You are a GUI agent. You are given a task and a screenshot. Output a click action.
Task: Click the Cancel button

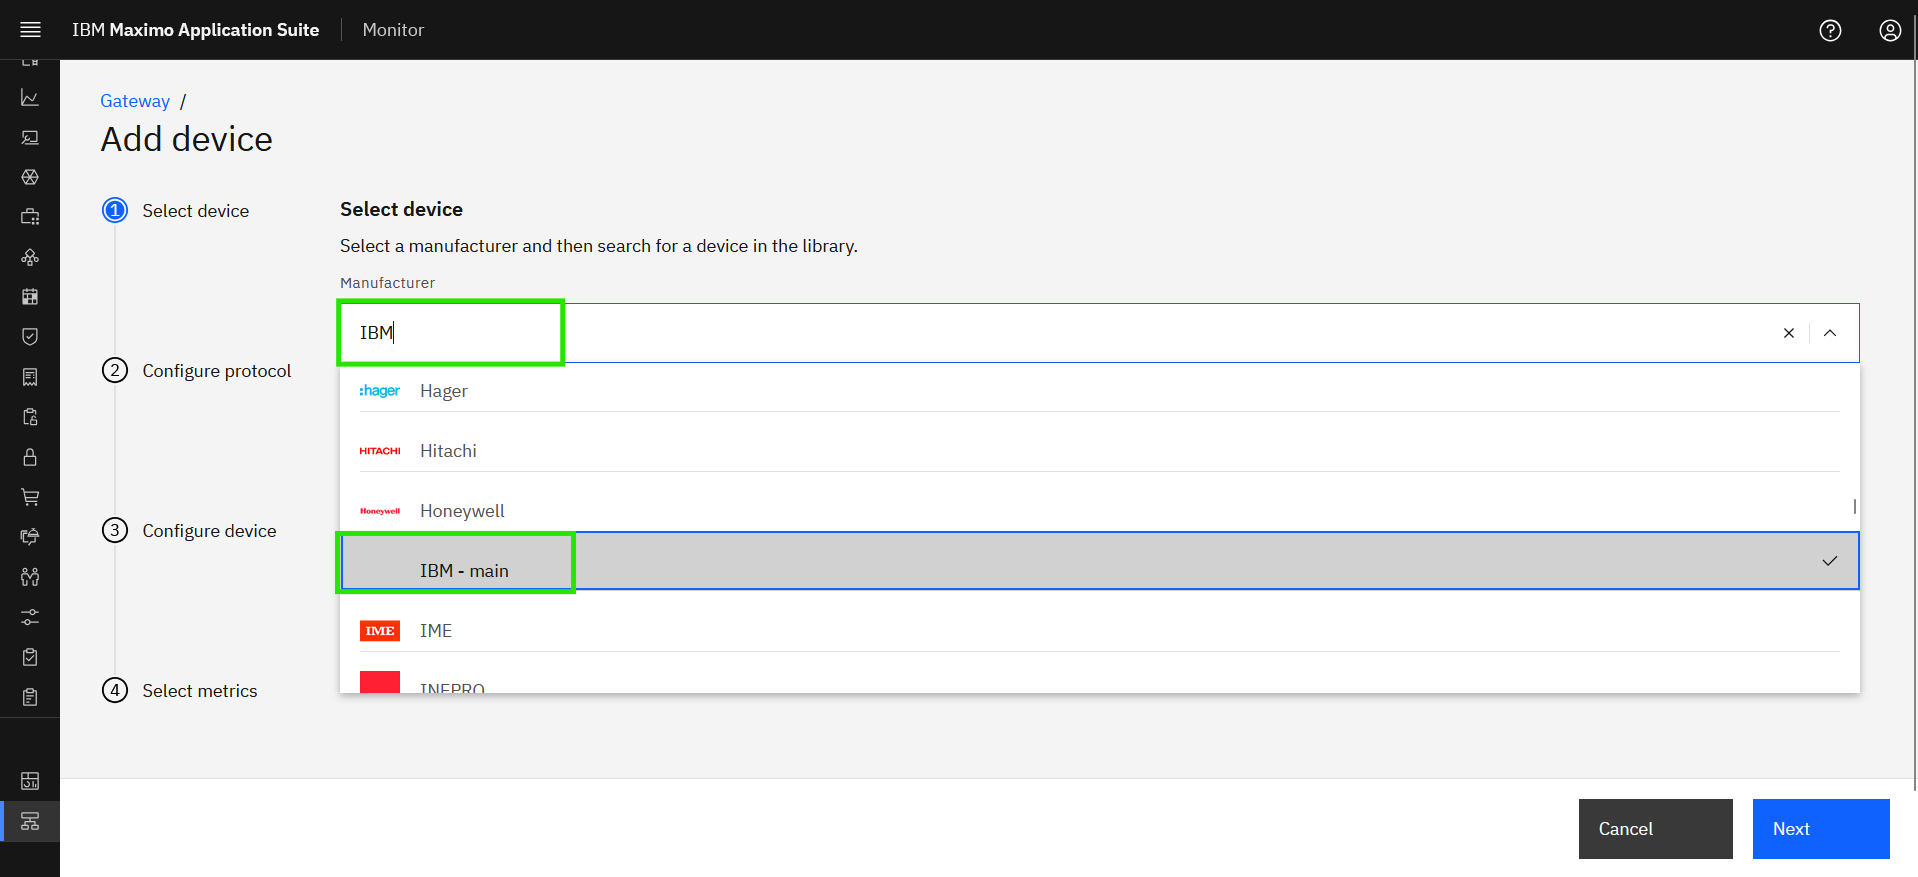click(1655, 829)
